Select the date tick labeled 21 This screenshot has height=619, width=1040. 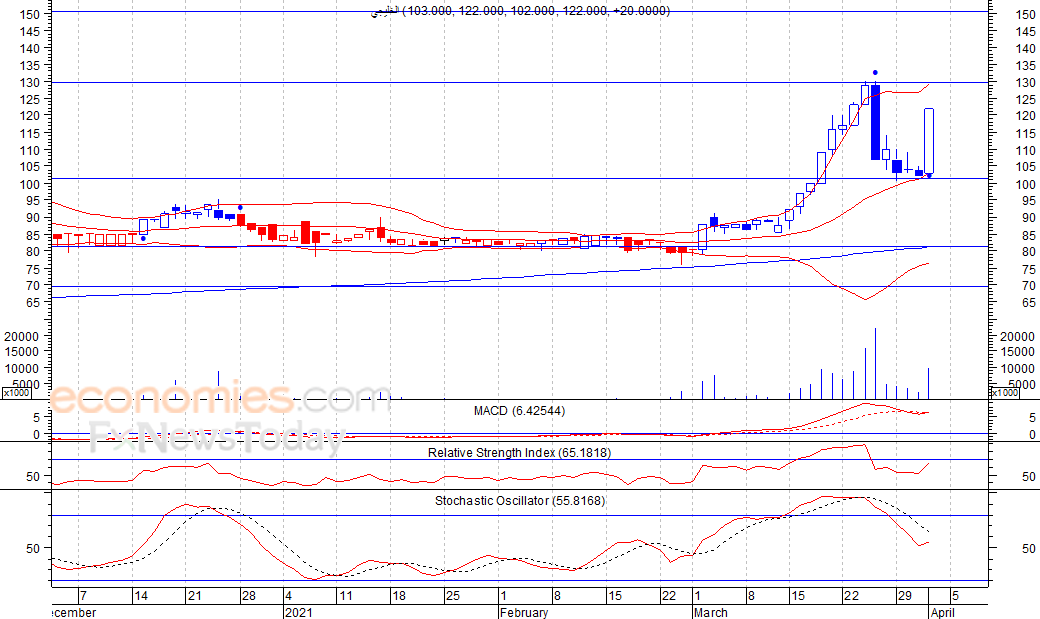[x=194, y=596]
